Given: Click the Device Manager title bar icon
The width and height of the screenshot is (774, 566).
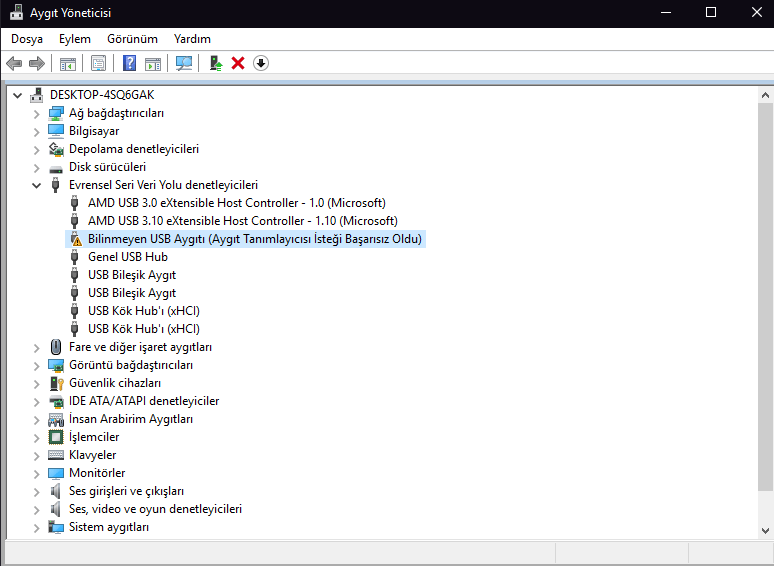Looking at the screenshot, I should (x=16, y=12).
